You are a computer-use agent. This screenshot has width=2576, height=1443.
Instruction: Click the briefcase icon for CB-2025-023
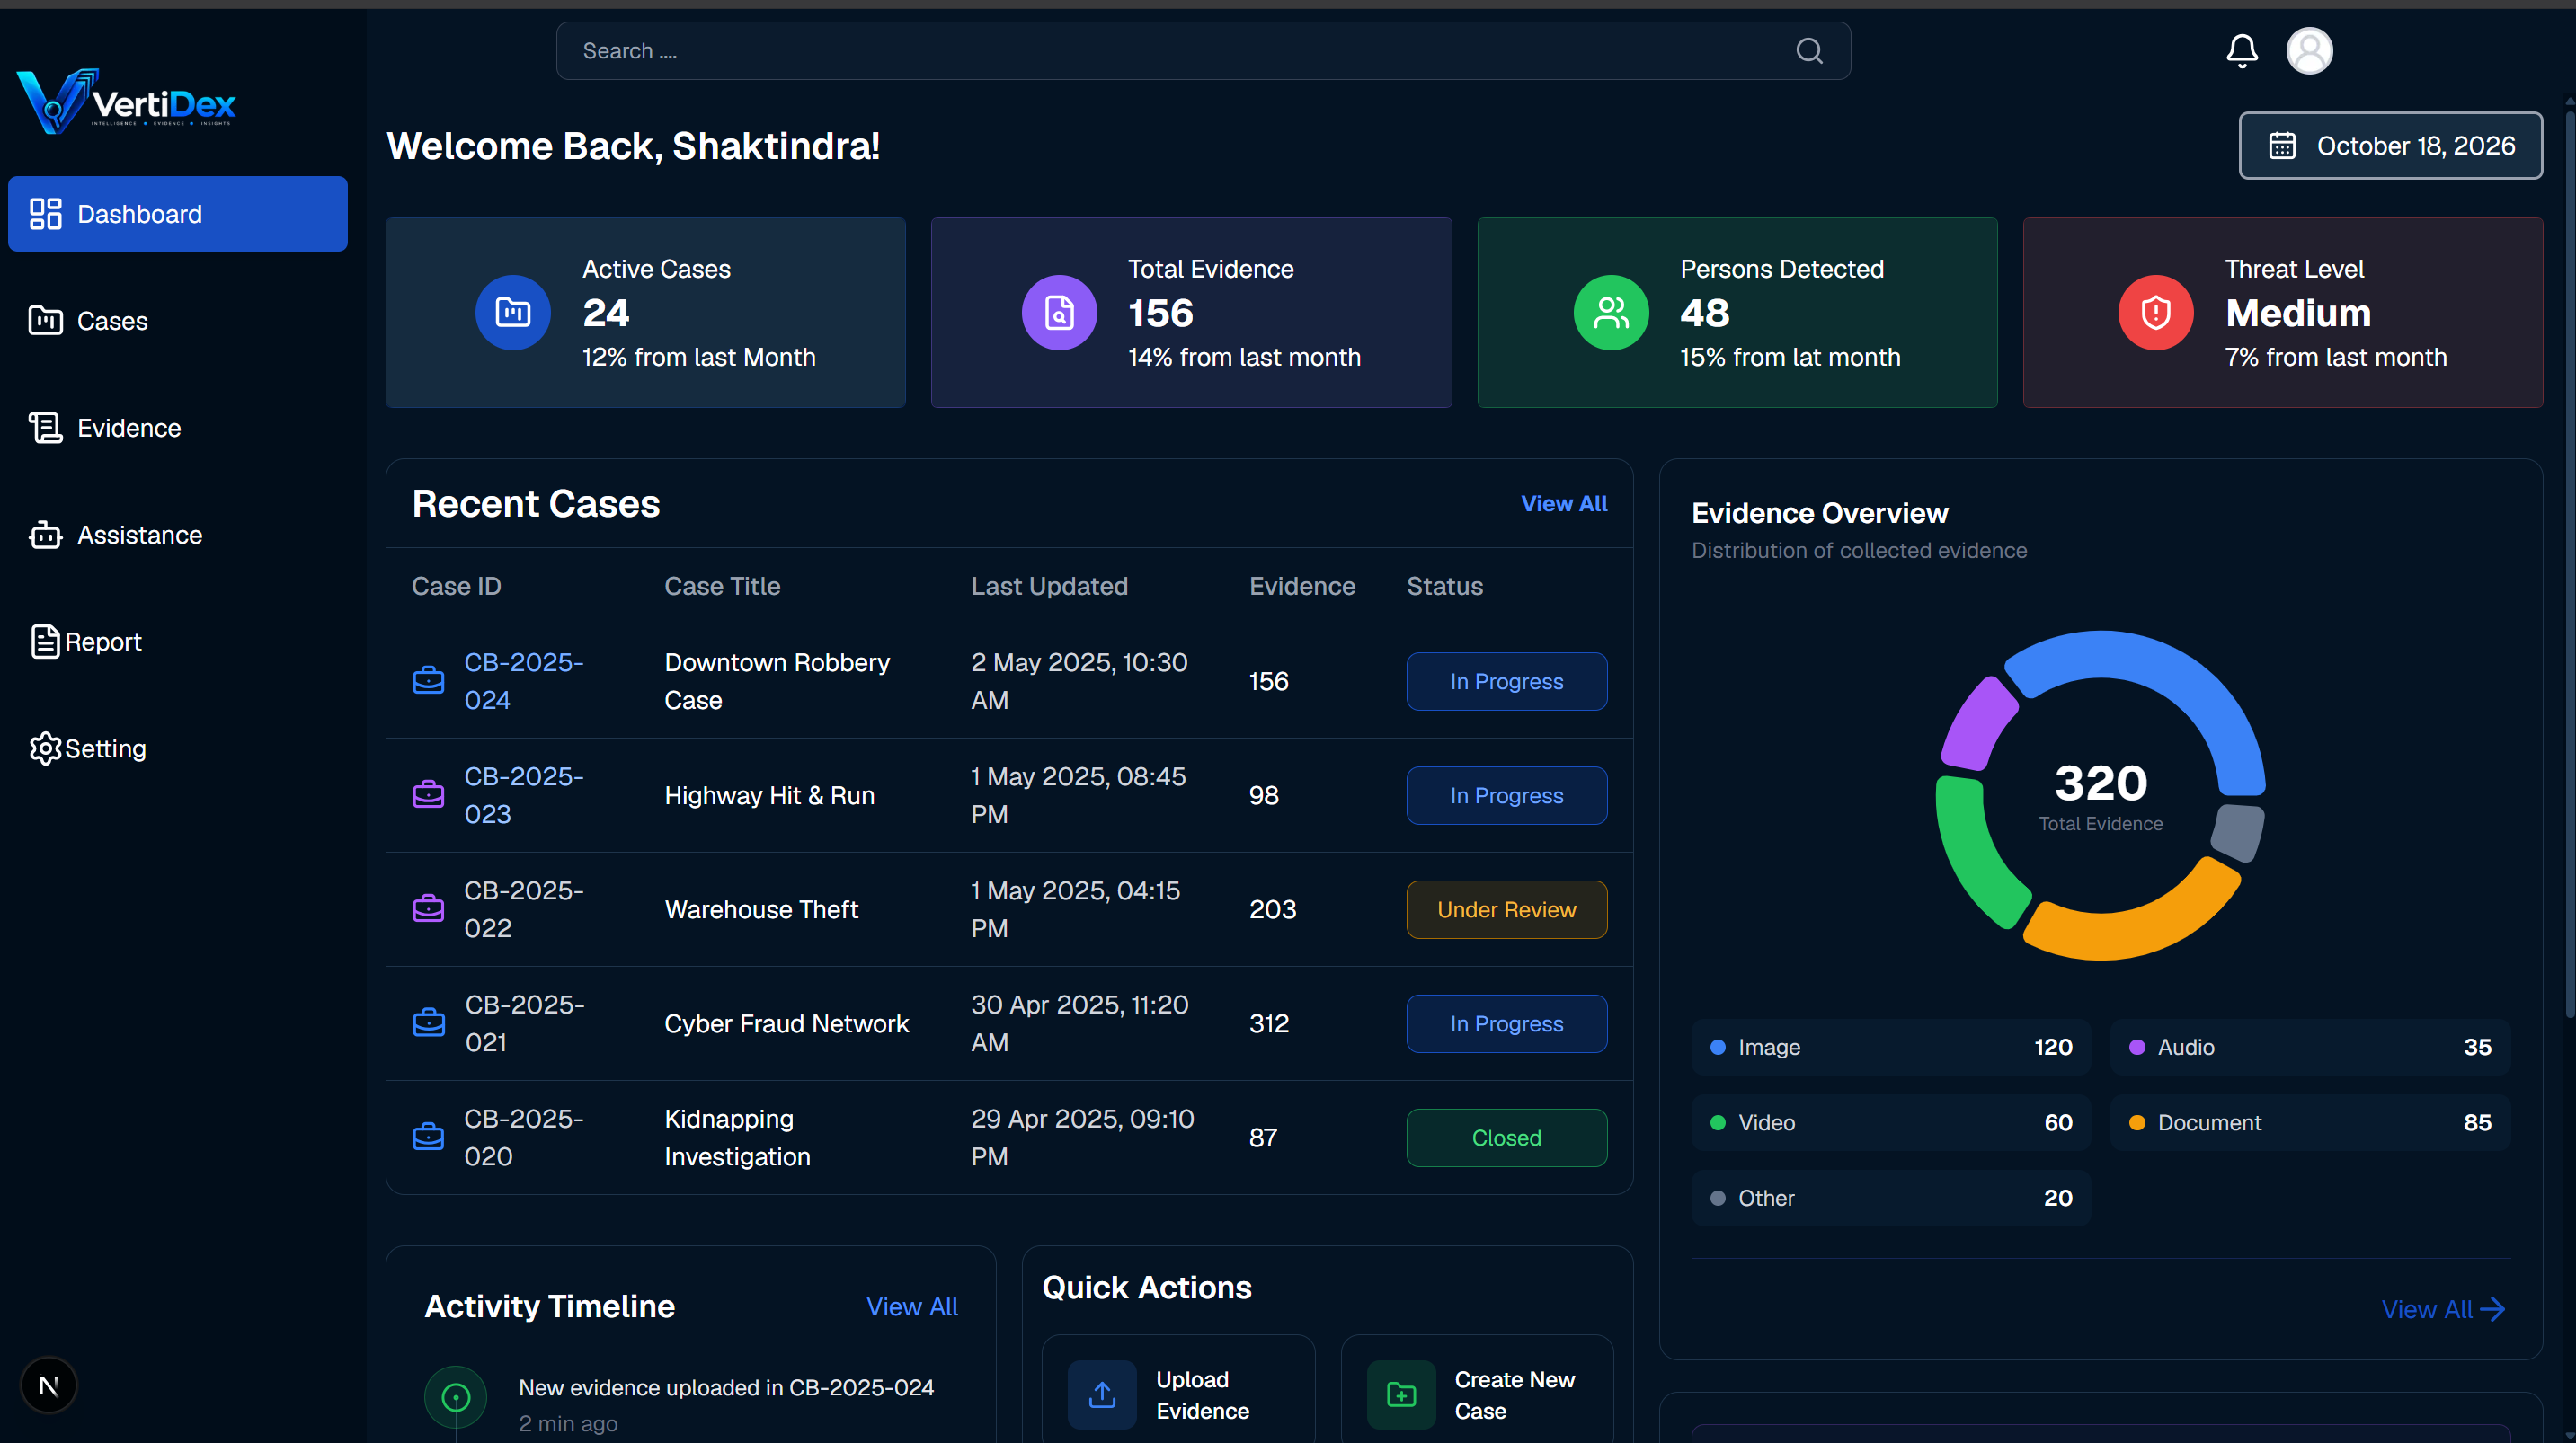(428, 795)
